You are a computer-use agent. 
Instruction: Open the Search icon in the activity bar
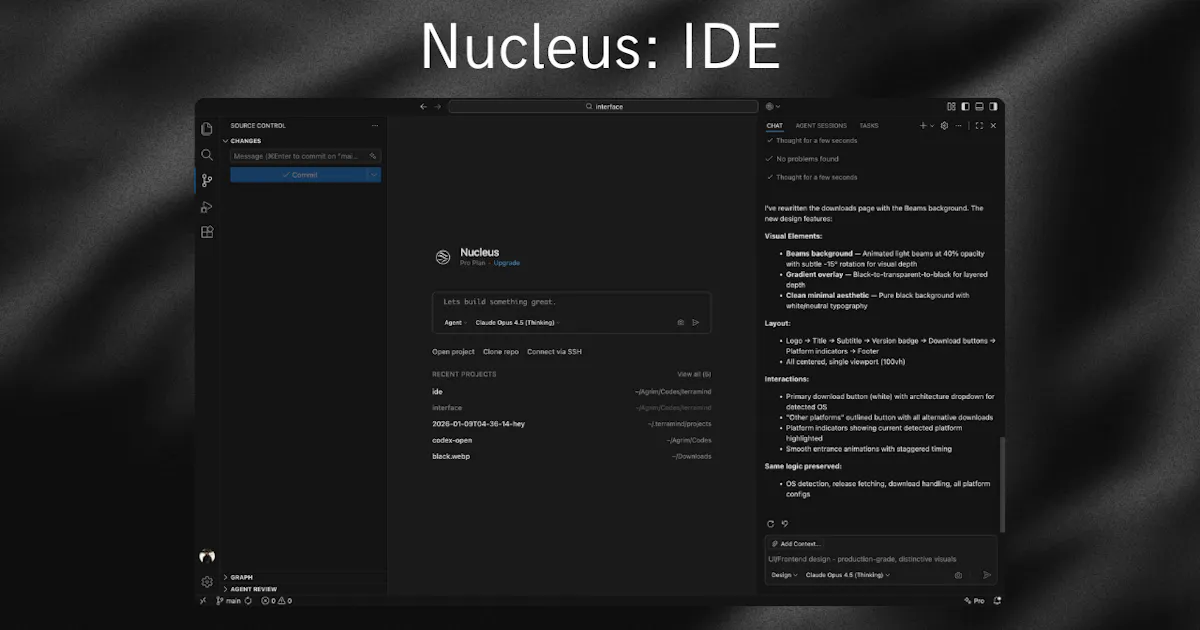tap(207, 155)
